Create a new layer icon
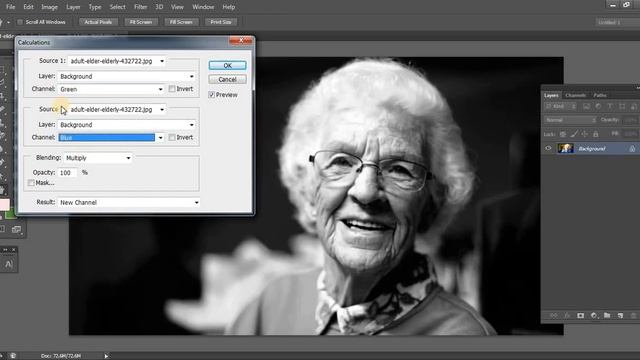The width and height of the screenshot is (640, 360). [x=620, y=316]
